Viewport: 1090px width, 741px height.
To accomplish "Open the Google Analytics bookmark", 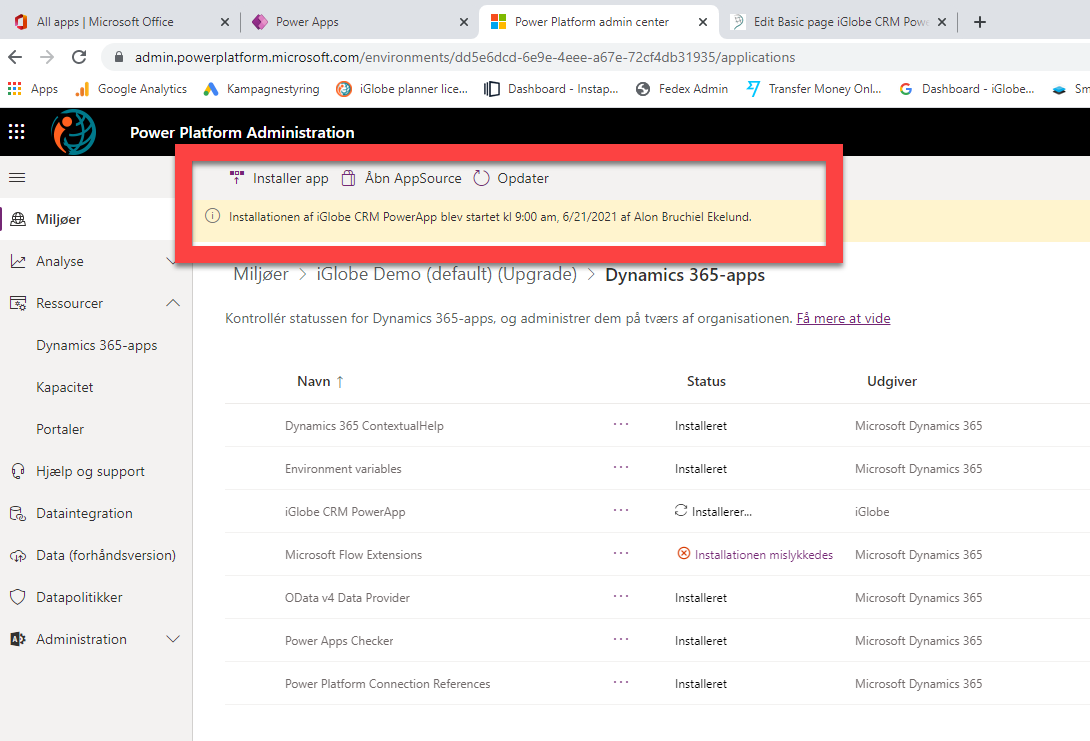I will point(131,89).
